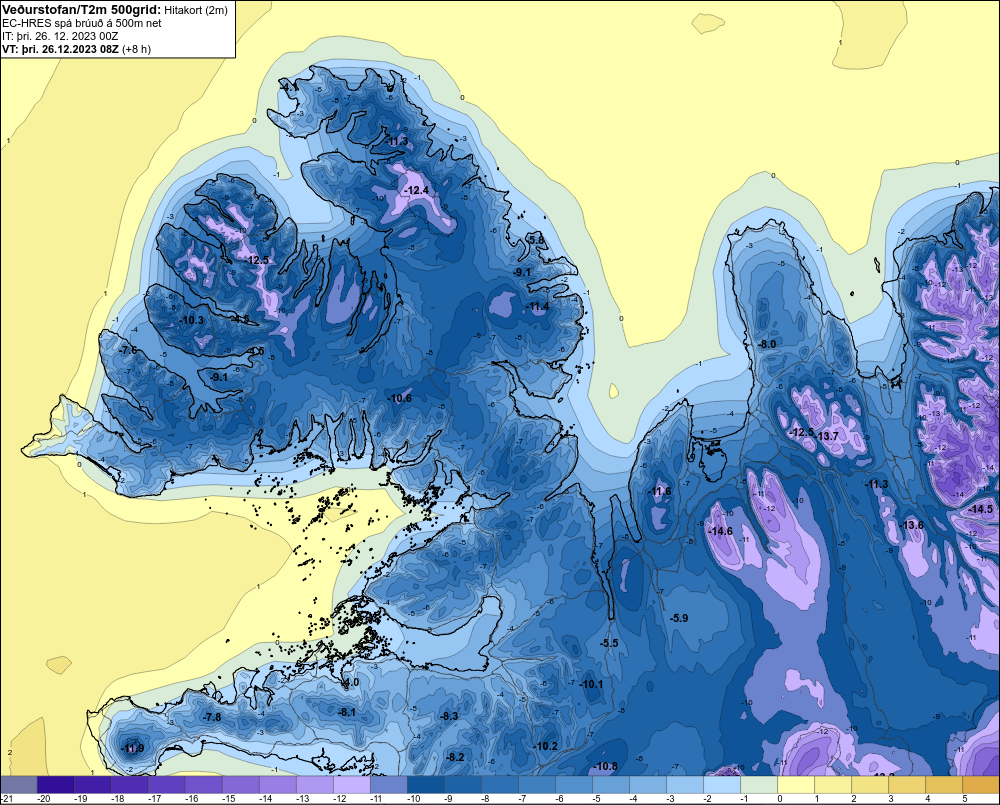Click the valid time "VT: þri. 26.12.2023 08Z"
Image resolution: width=1000 pixels, height=805 pixels.
click(60, 49)
